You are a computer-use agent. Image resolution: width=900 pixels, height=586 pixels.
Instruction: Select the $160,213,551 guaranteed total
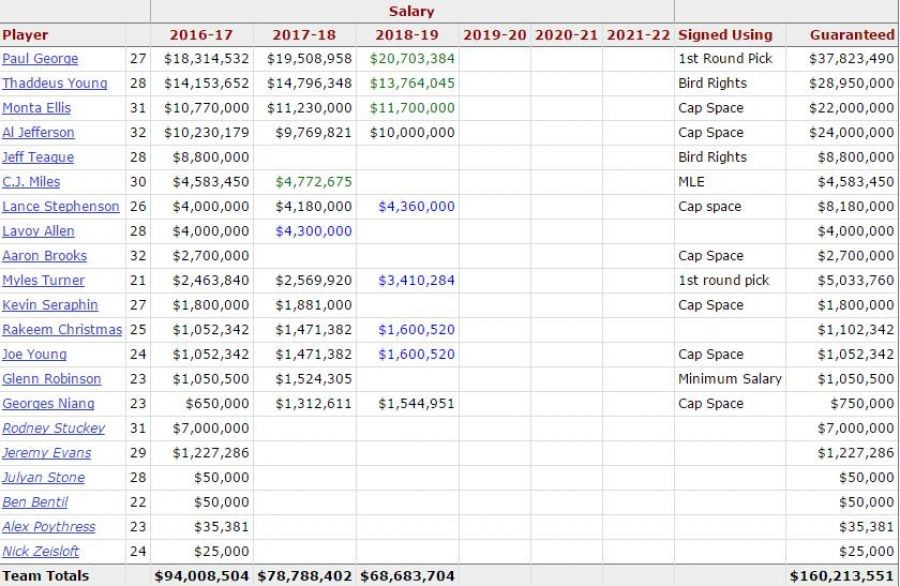[842, 576]
